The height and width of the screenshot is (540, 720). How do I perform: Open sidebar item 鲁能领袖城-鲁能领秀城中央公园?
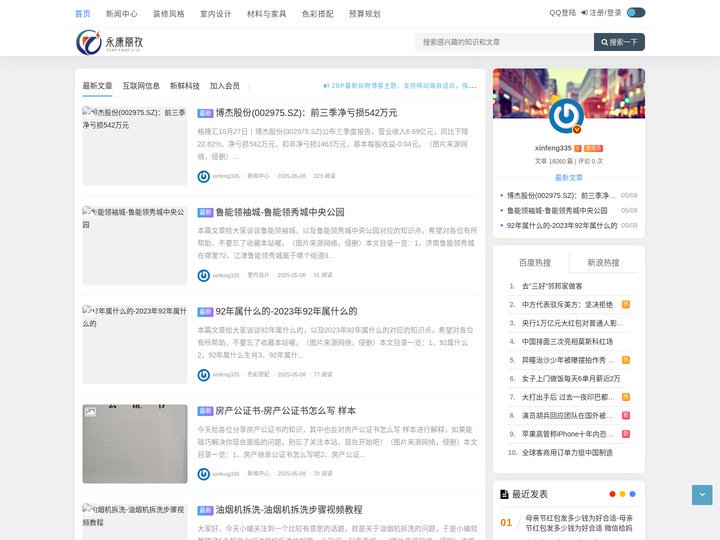tap(557, 210)
